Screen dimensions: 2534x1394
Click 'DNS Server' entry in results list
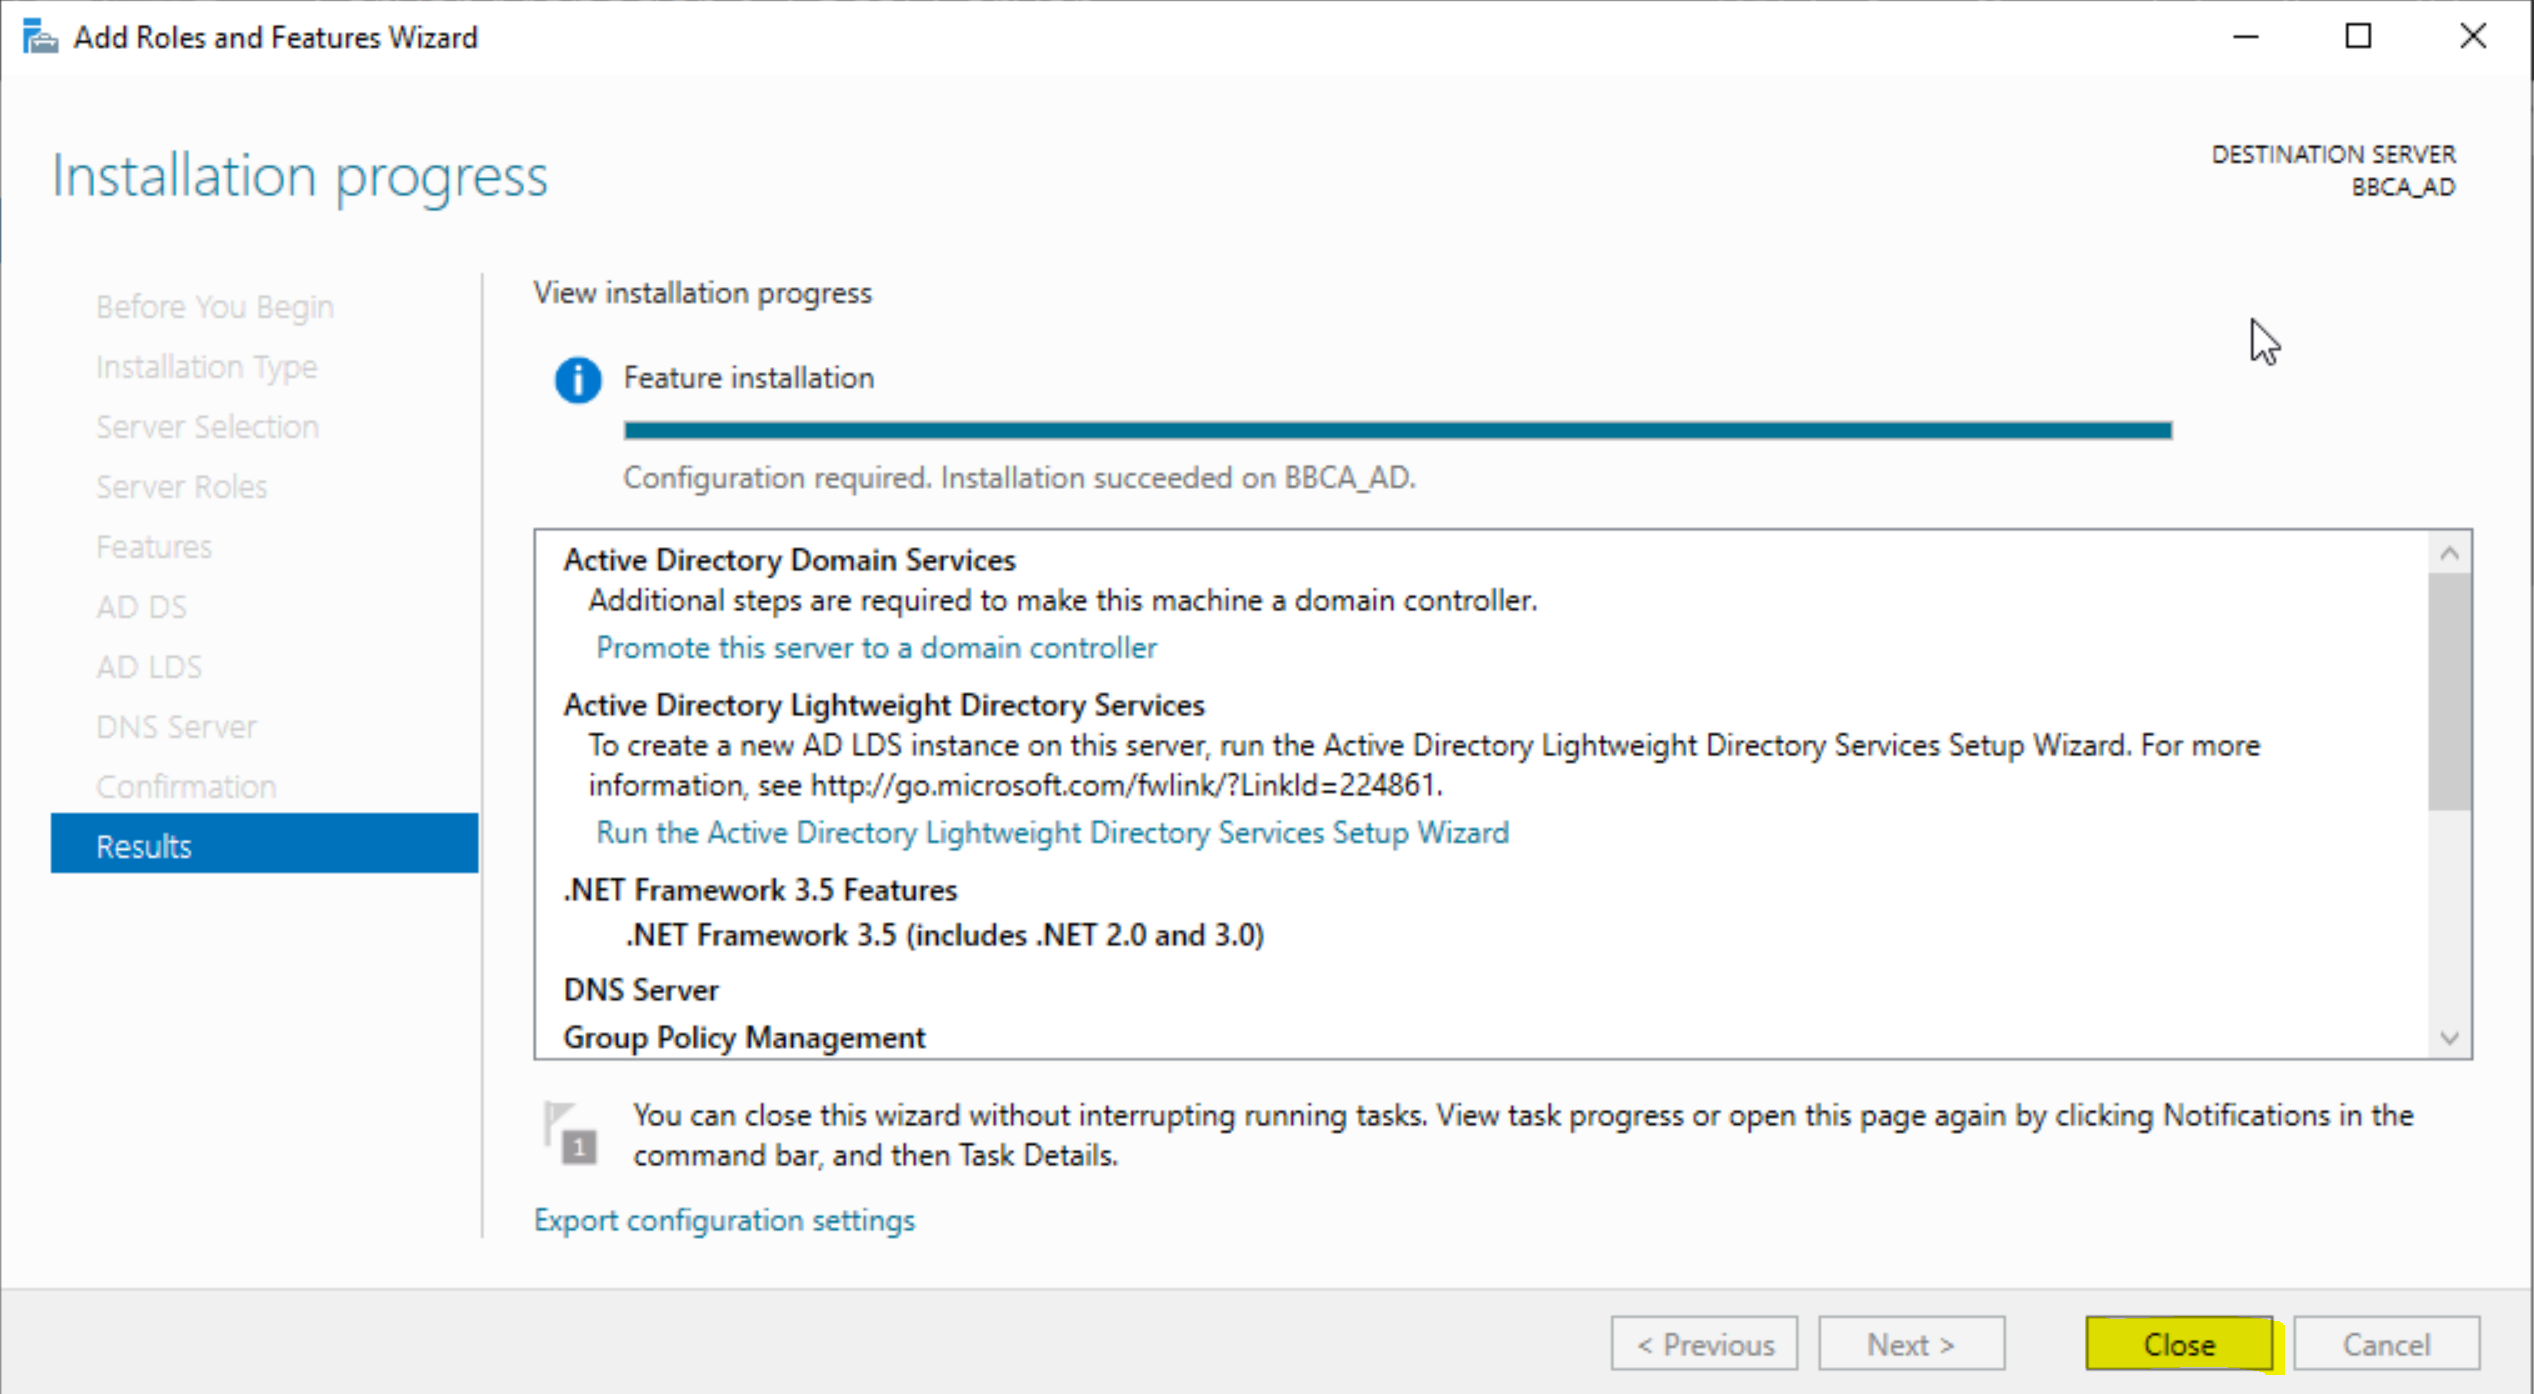pyautogui.click(x=641, y=990)
